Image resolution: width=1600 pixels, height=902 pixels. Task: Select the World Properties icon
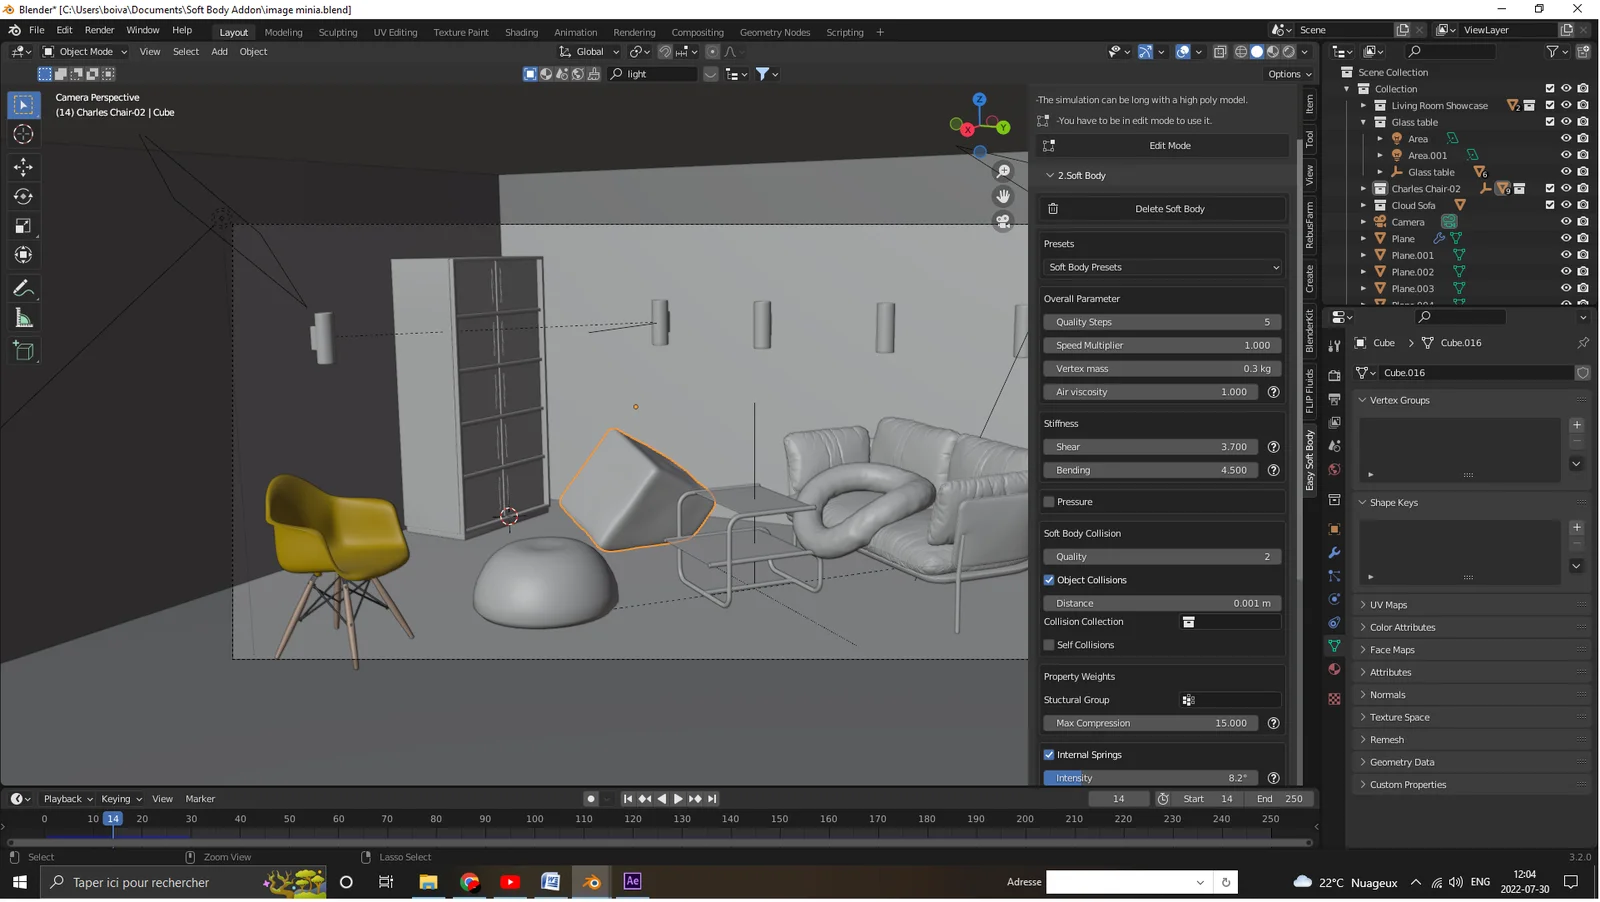[x=1334, y=469]
